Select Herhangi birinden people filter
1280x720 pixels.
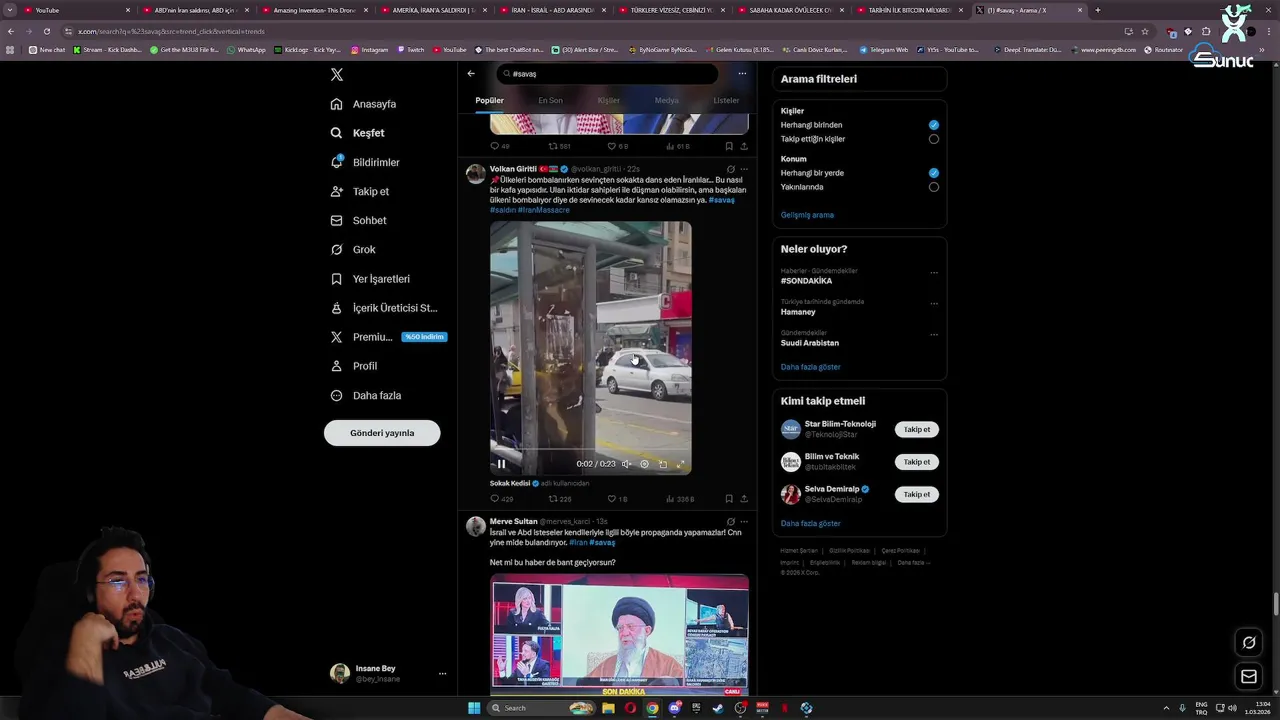(x=934, y=125)
